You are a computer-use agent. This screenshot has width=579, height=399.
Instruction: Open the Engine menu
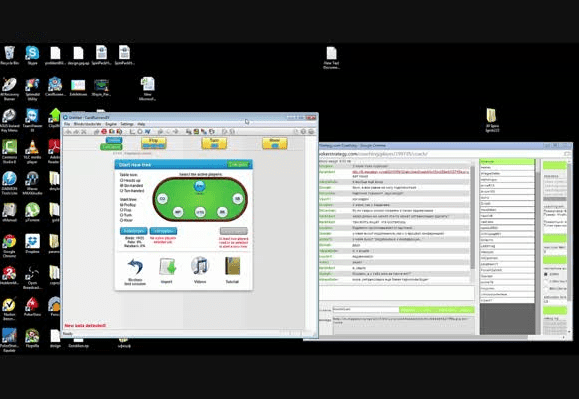click(x=111, y=124)
